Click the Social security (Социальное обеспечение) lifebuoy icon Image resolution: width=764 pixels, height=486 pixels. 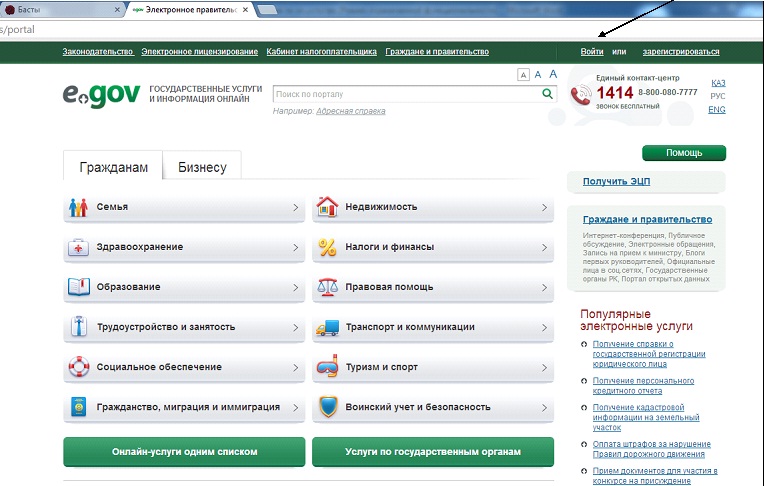(x=78, y=367)
